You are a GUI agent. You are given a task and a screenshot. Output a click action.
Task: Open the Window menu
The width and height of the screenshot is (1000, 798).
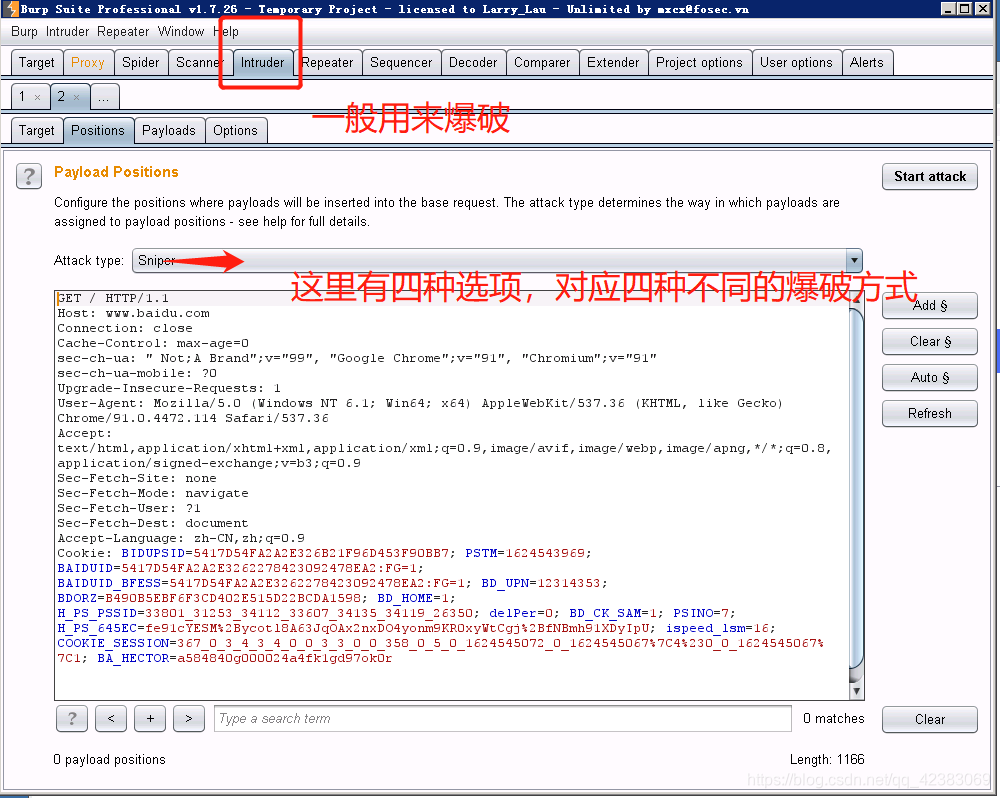pos(180,31)
